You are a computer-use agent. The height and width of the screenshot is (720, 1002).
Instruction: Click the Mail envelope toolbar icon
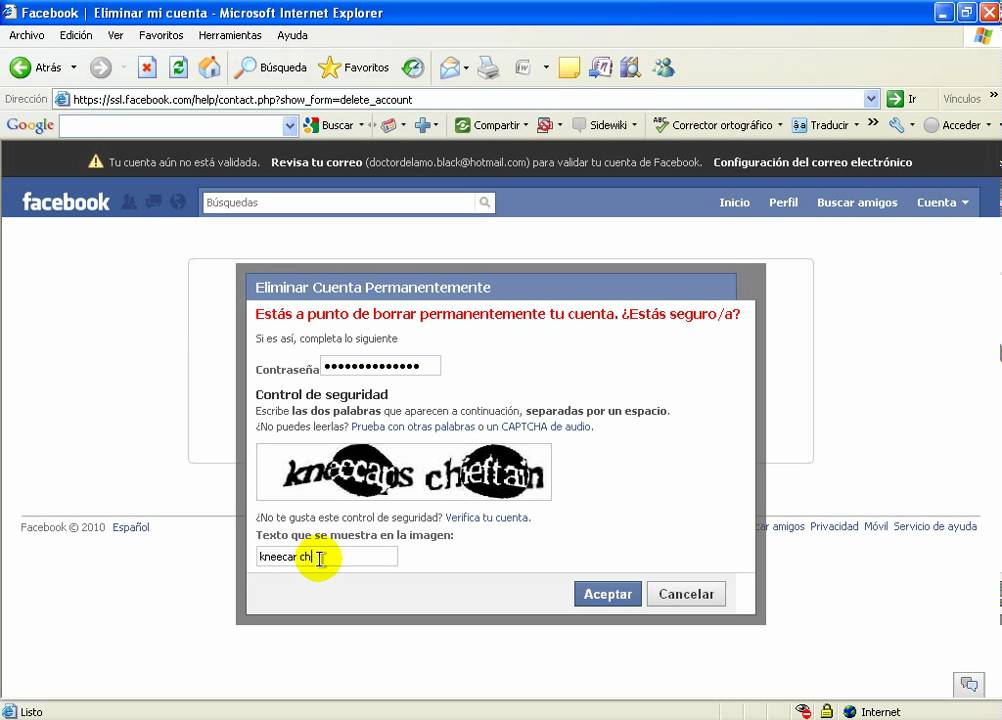click(x=450, y=67)
